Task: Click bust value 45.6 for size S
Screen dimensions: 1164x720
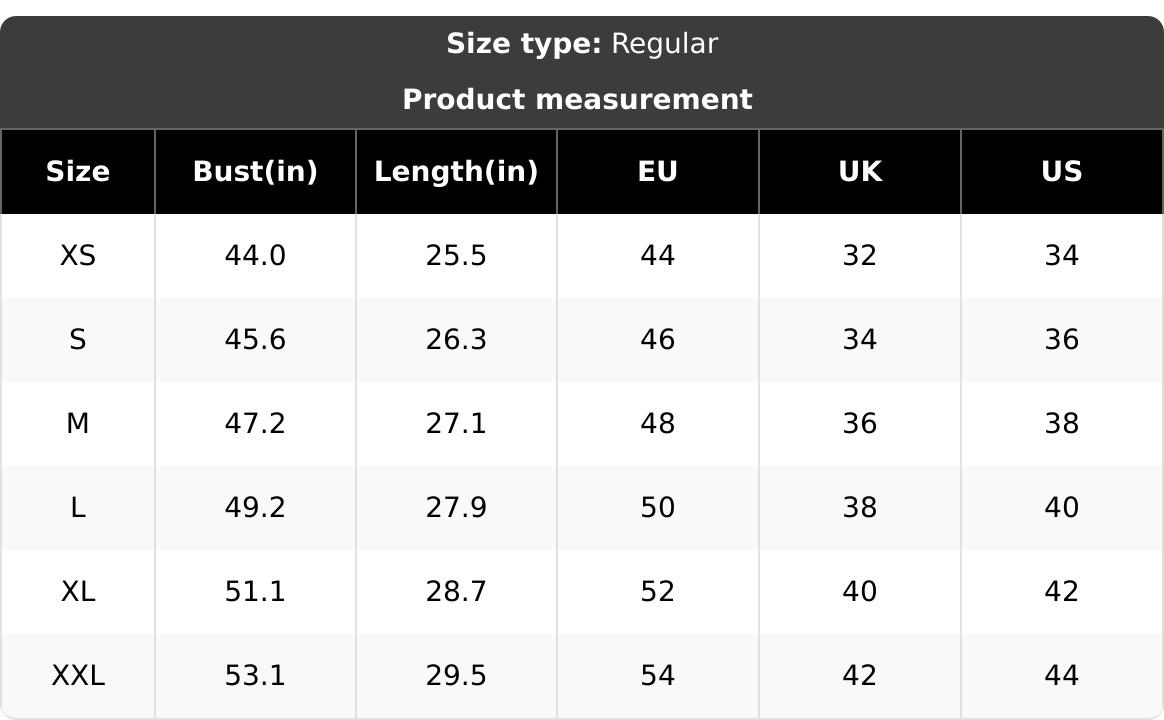Action: click(x=255, y=339)
